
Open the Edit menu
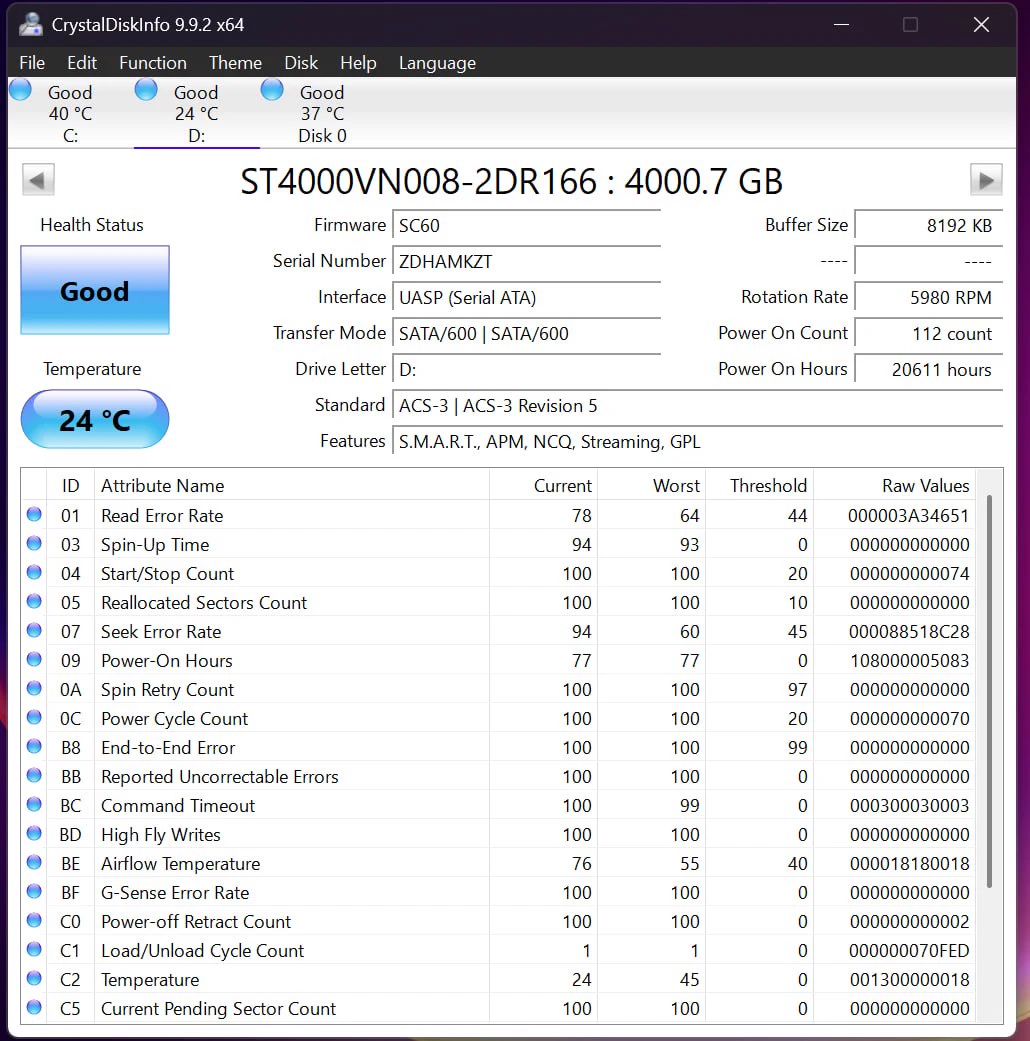(x=82, y=62)
